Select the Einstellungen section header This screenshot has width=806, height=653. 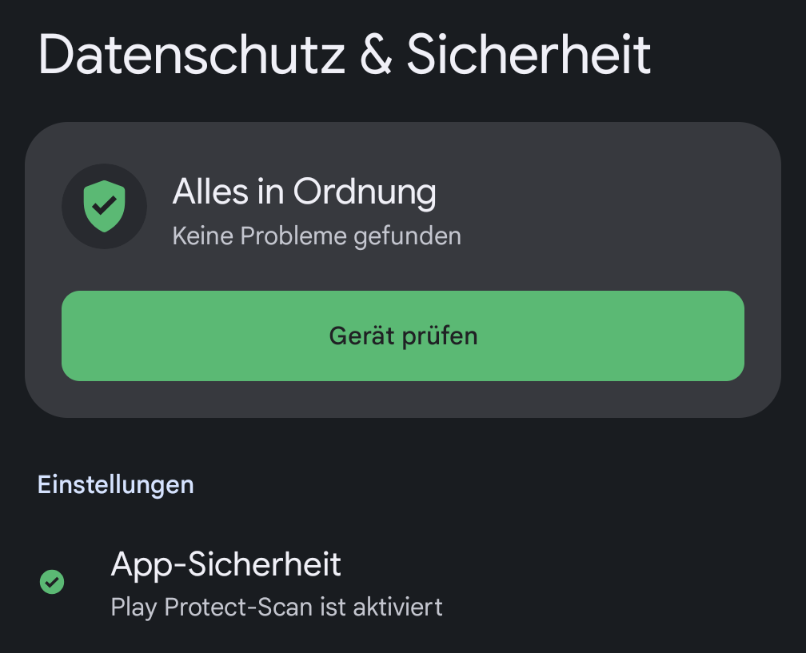click(116, 485)
